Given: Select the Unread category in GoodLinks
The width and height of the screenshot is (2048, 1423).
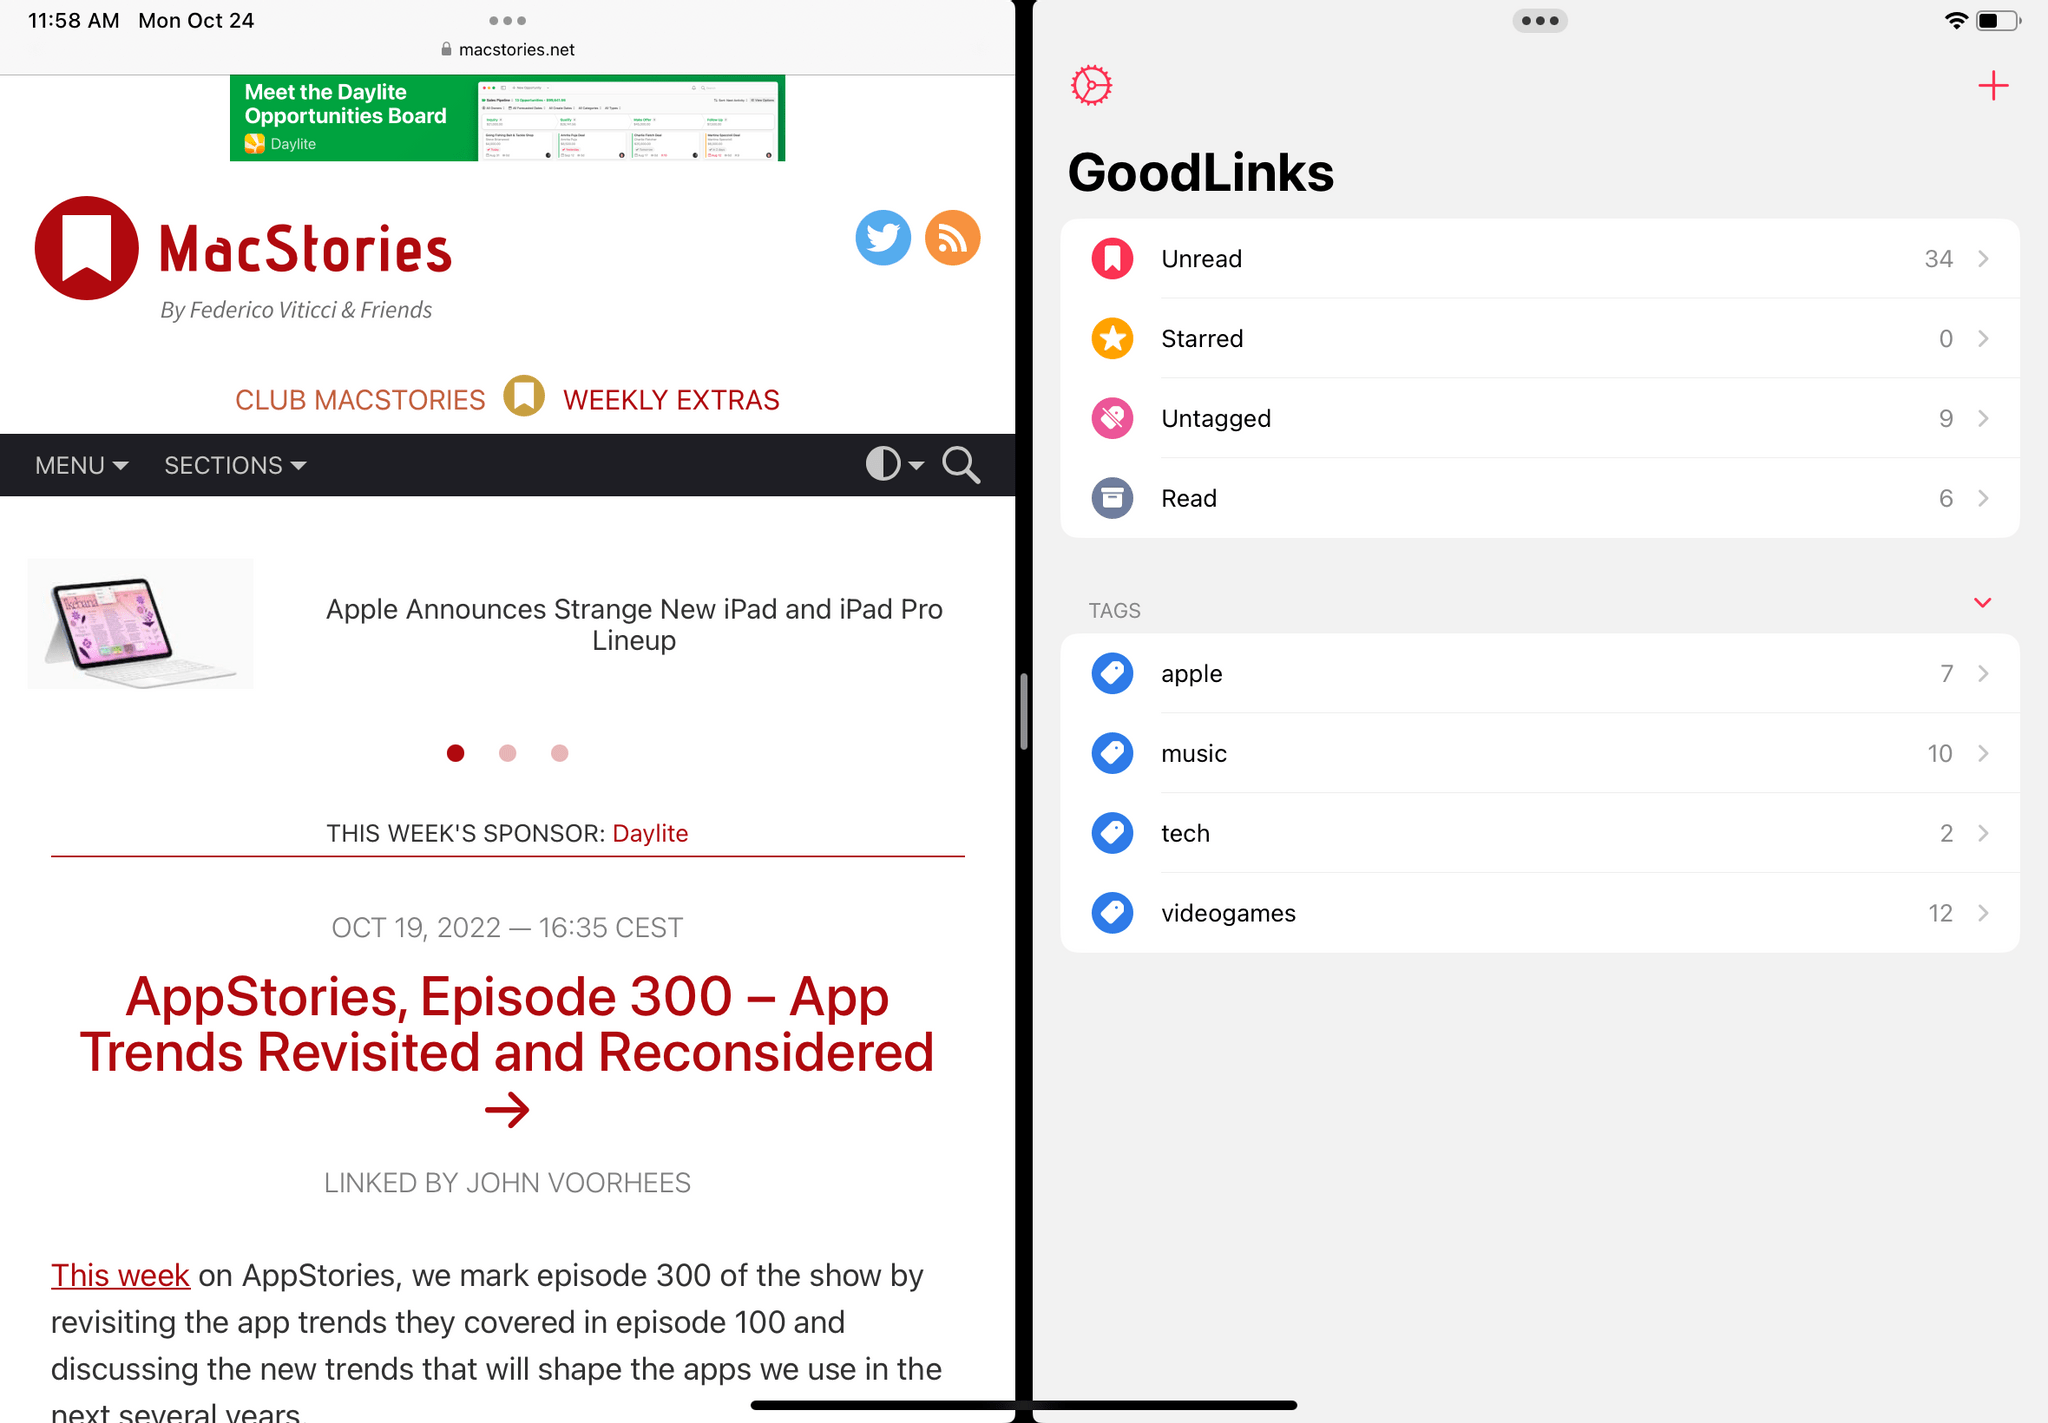Looking at the screenshot, I should pyautogui.click(x=1541, y=257).
